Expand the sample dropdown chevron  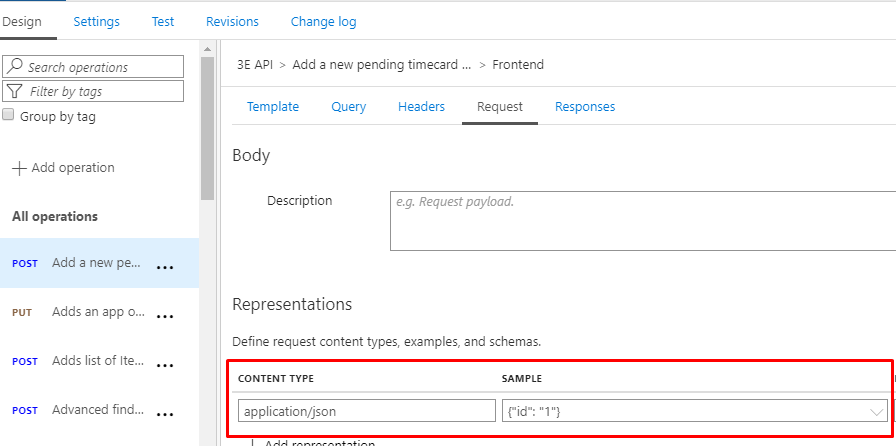[876, 412]
